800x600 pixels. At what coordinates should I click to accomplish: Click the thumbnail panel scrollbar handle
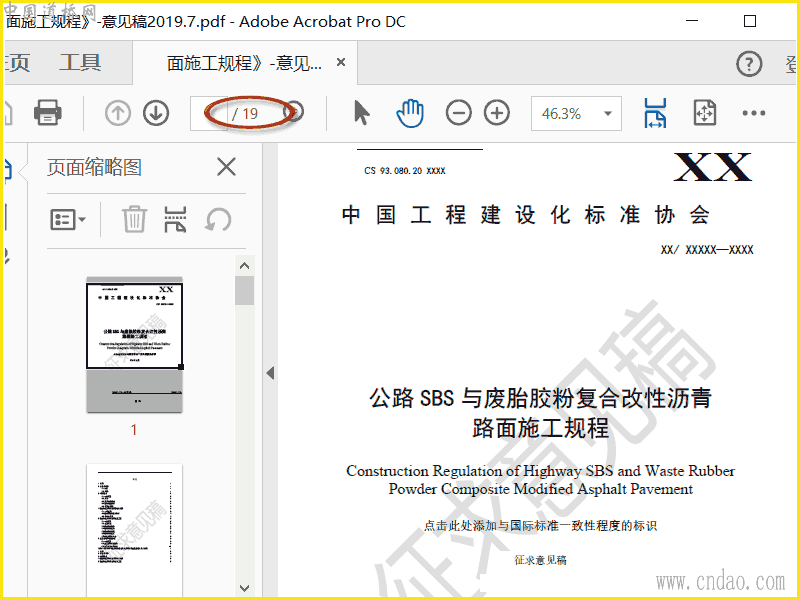244,291
